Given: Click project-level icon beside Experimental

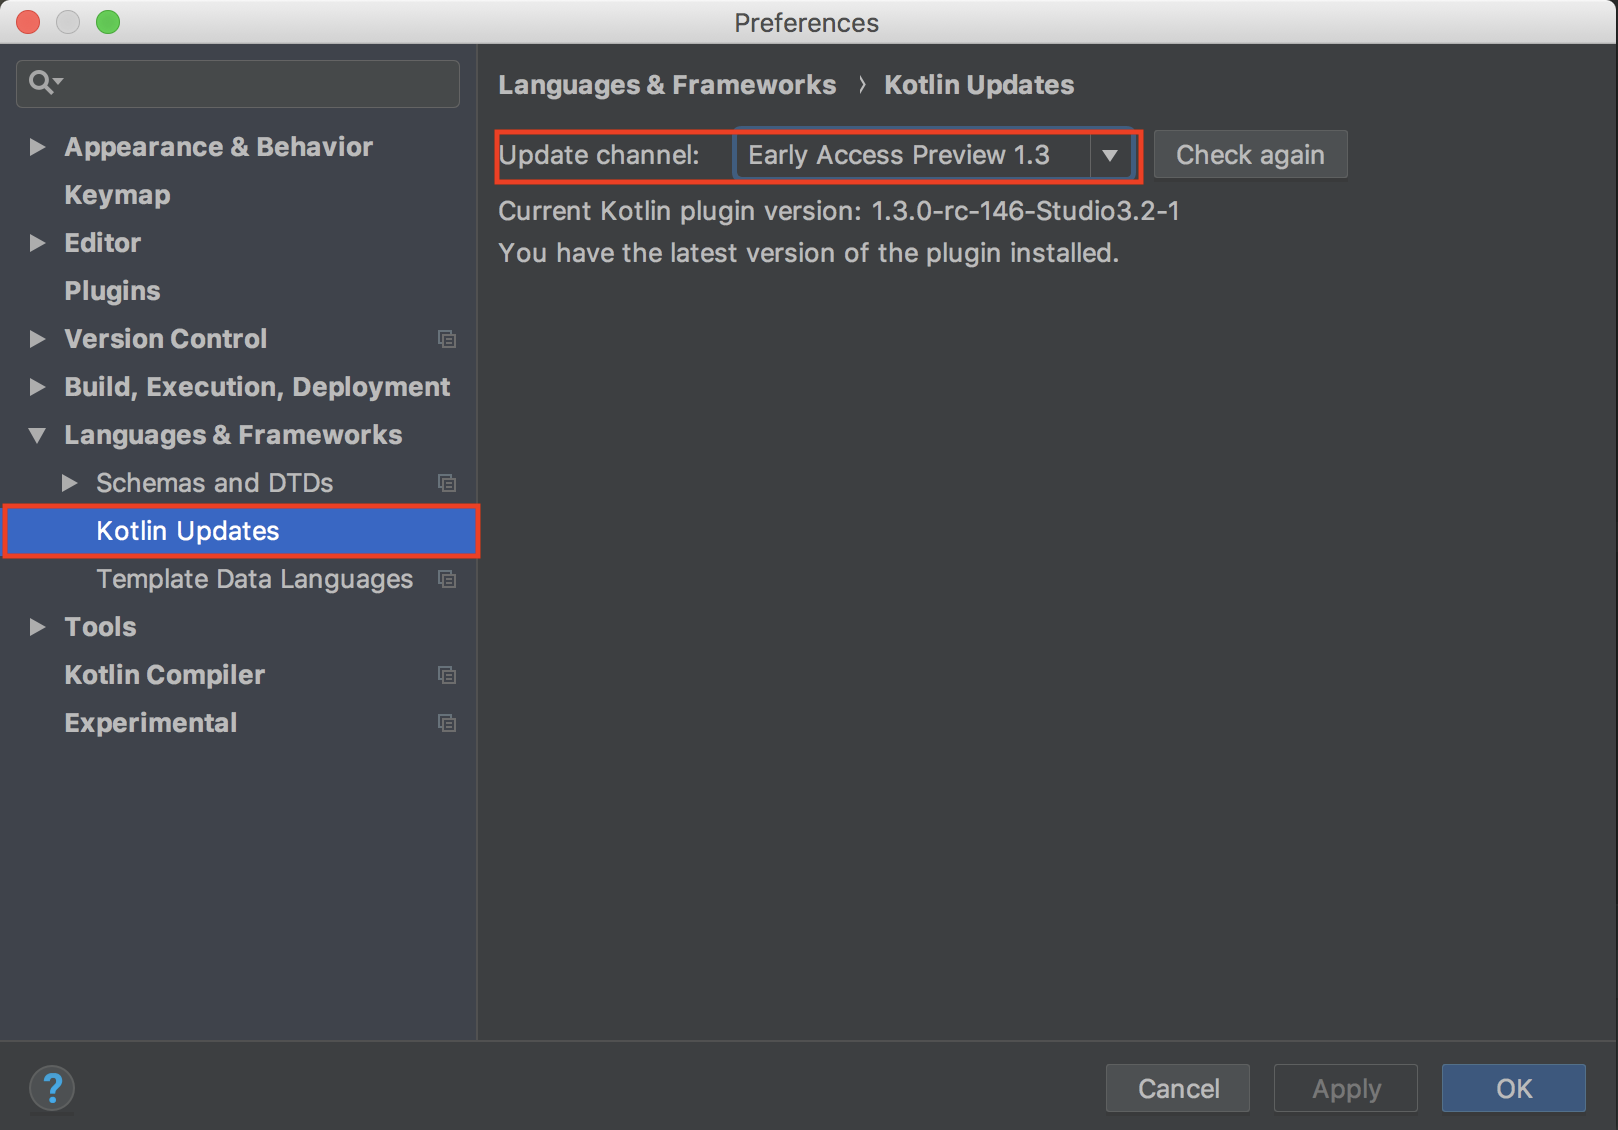Looking at the screenshot, I should 447,723.
